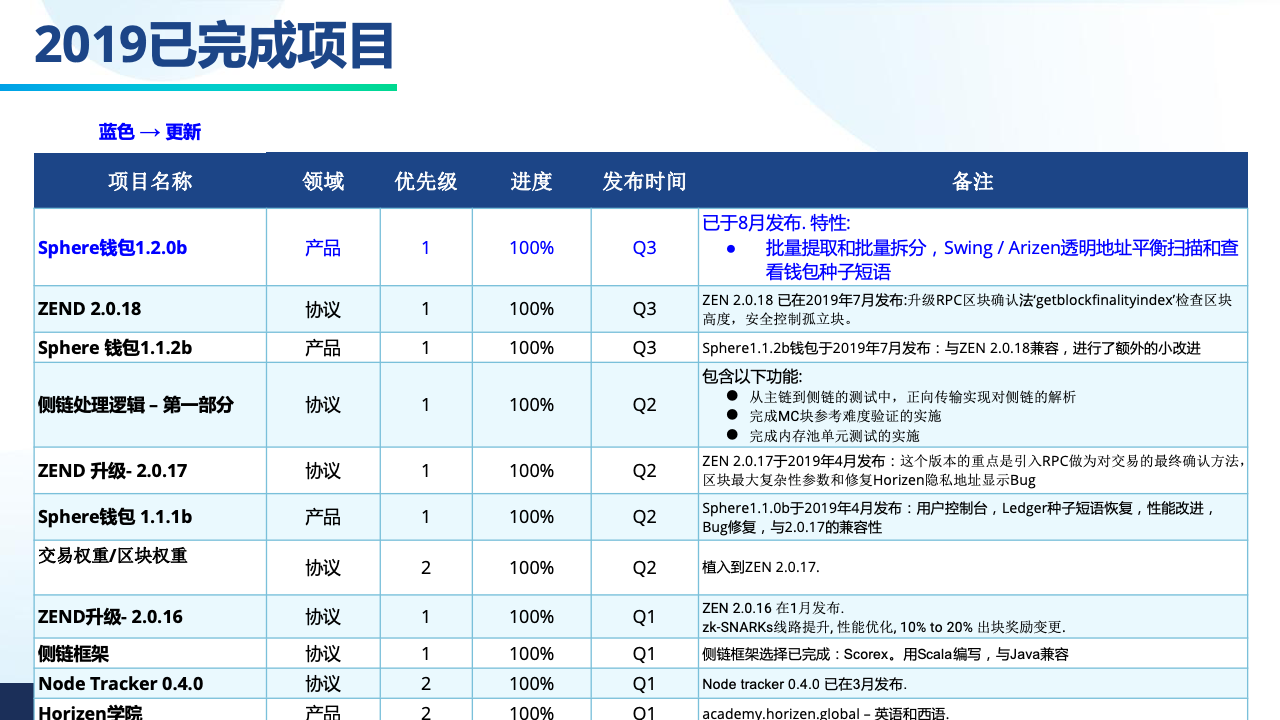Click the blue Sphere钱包1.2.0b project name
The image size is (1280, 720).
click(x=113, y=248)
